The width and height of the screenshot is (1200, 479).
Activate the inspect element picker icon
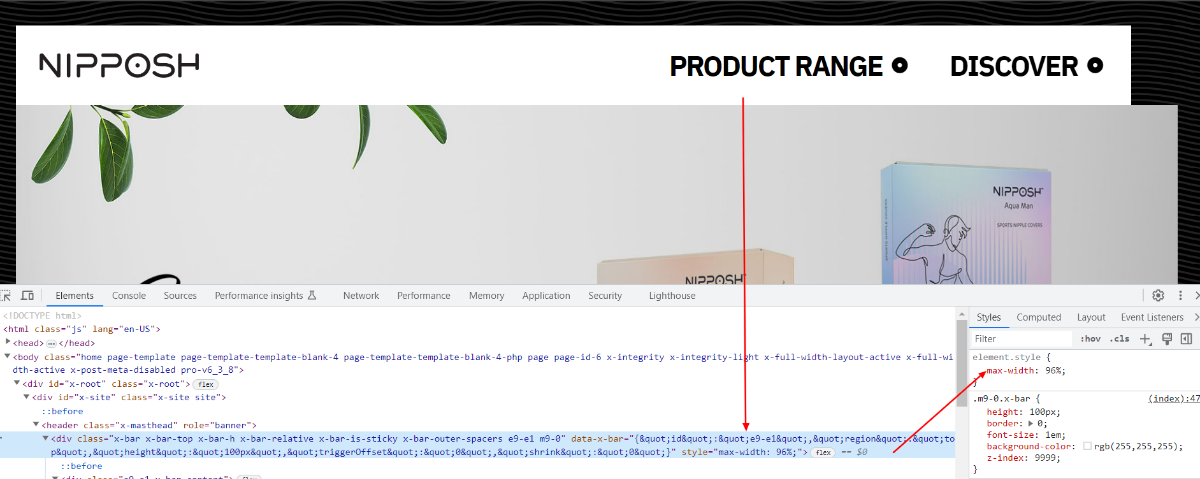(x=5, y=296)
